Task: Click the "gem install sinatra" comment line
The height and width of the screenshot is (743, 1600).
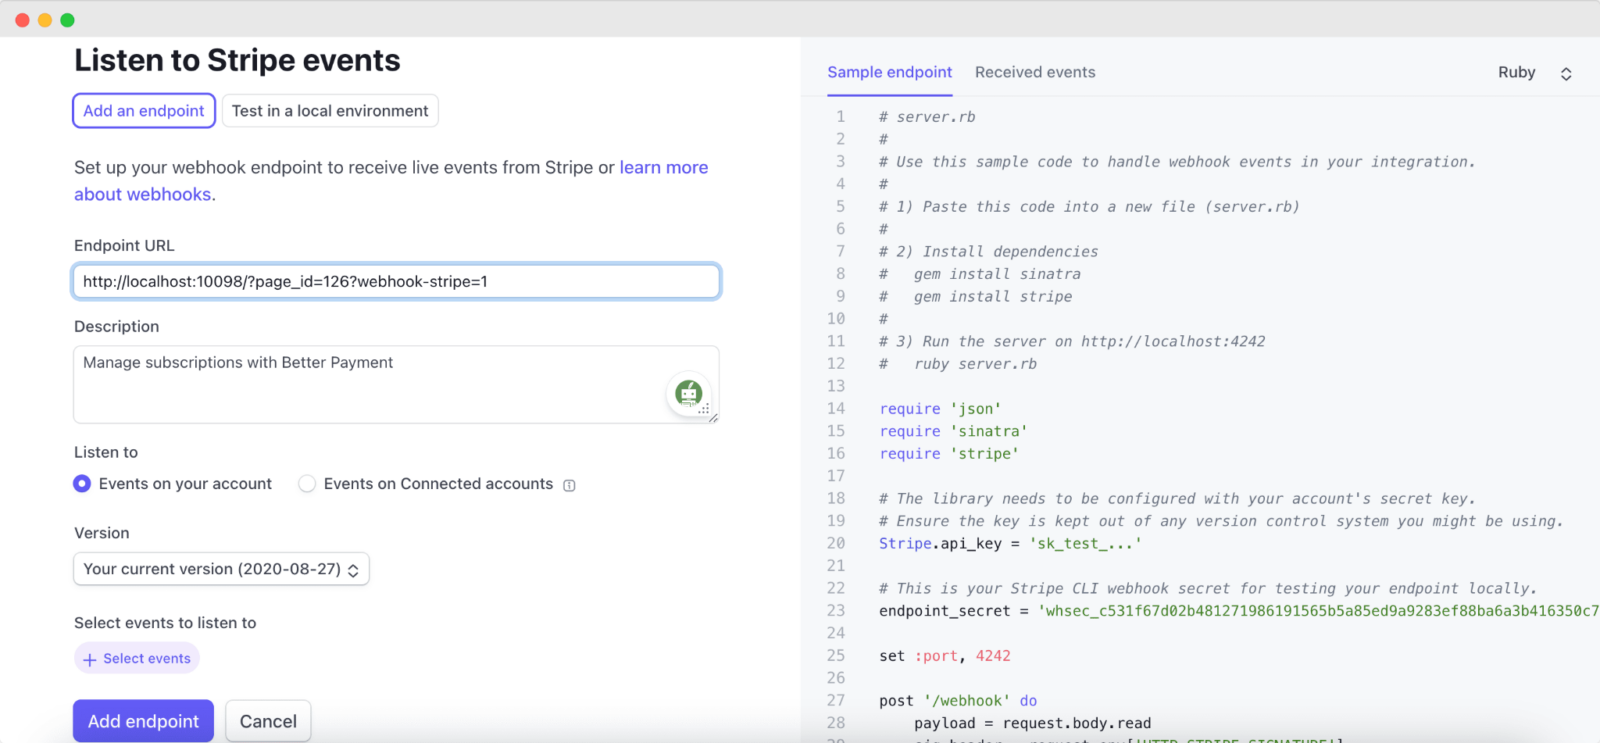Action: coord(980,274)
